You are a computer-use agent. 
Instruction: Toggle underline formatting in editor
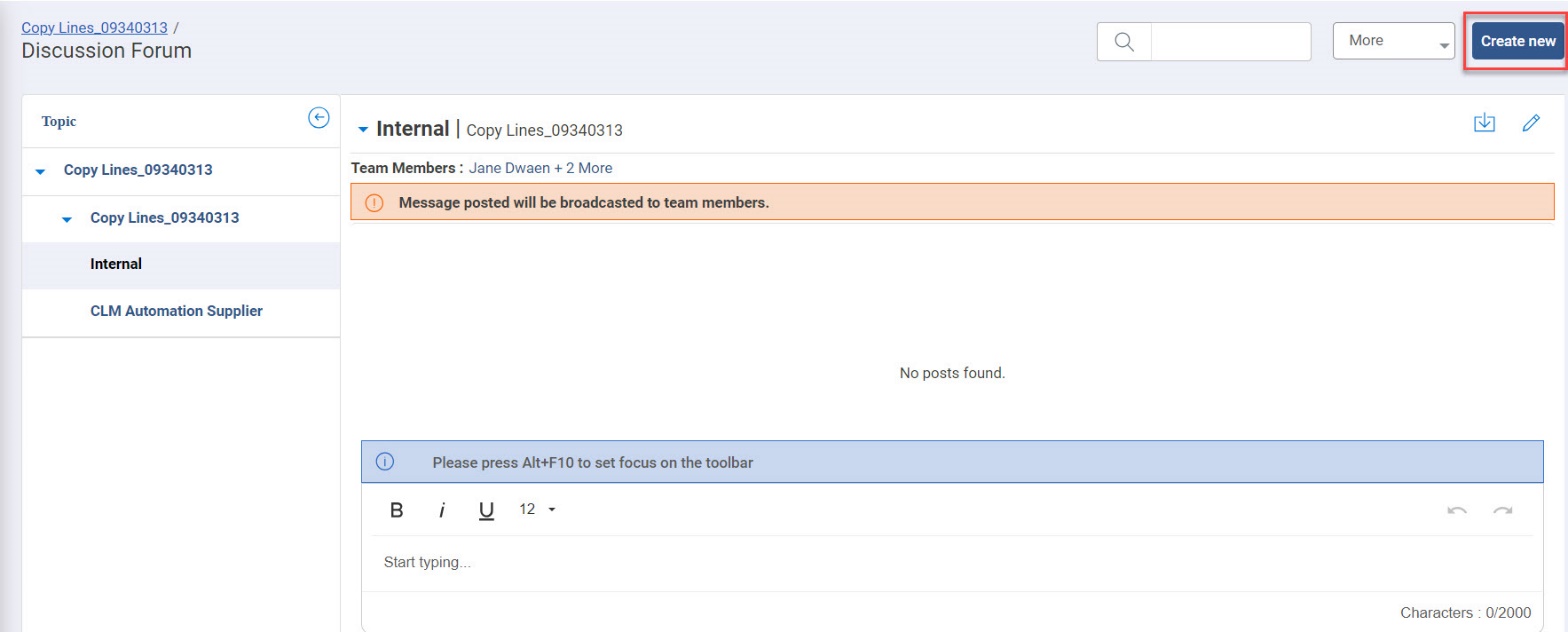coord(486,510)
